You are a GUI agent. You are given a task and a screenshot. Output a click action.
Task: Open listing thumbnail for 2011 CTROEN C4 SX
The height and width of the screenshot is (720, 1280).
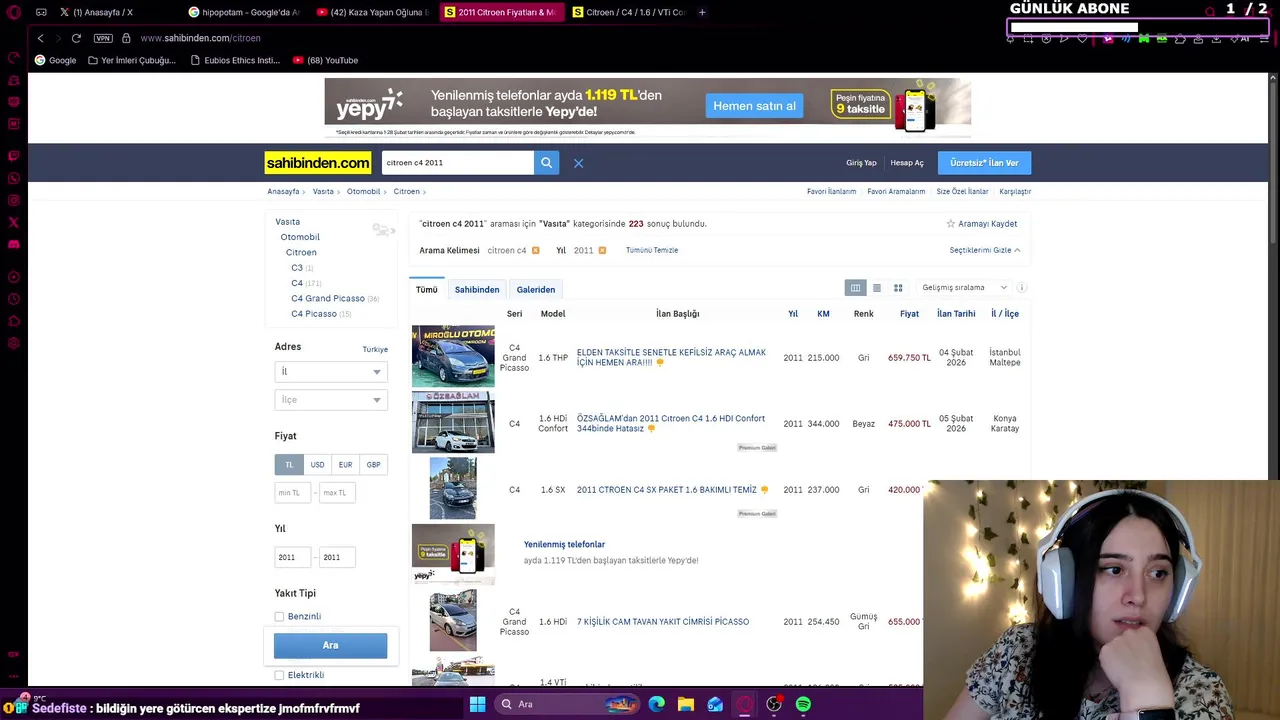click(x=453, y=489)
